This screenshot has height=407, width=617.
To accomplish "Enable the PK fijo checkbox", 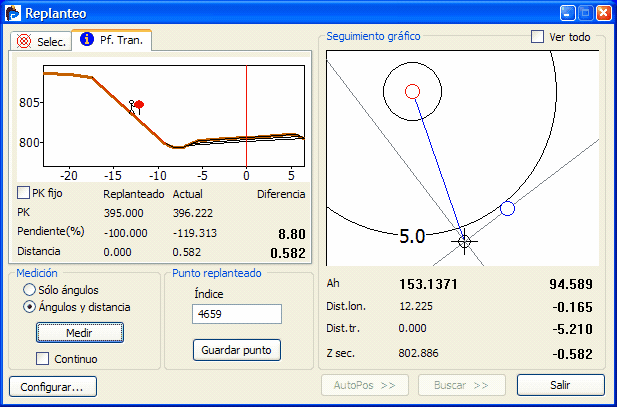I will coord(24,193).
